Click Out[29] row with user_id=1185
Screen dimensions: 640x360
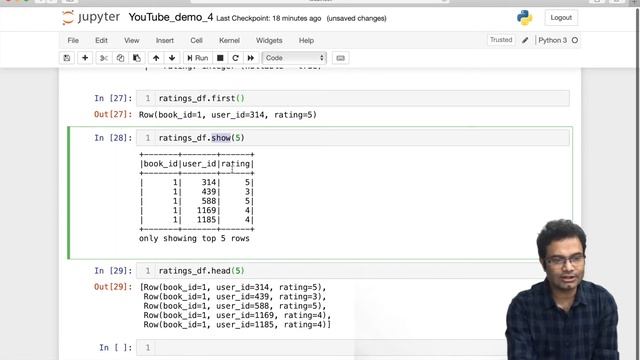point(237,325)
